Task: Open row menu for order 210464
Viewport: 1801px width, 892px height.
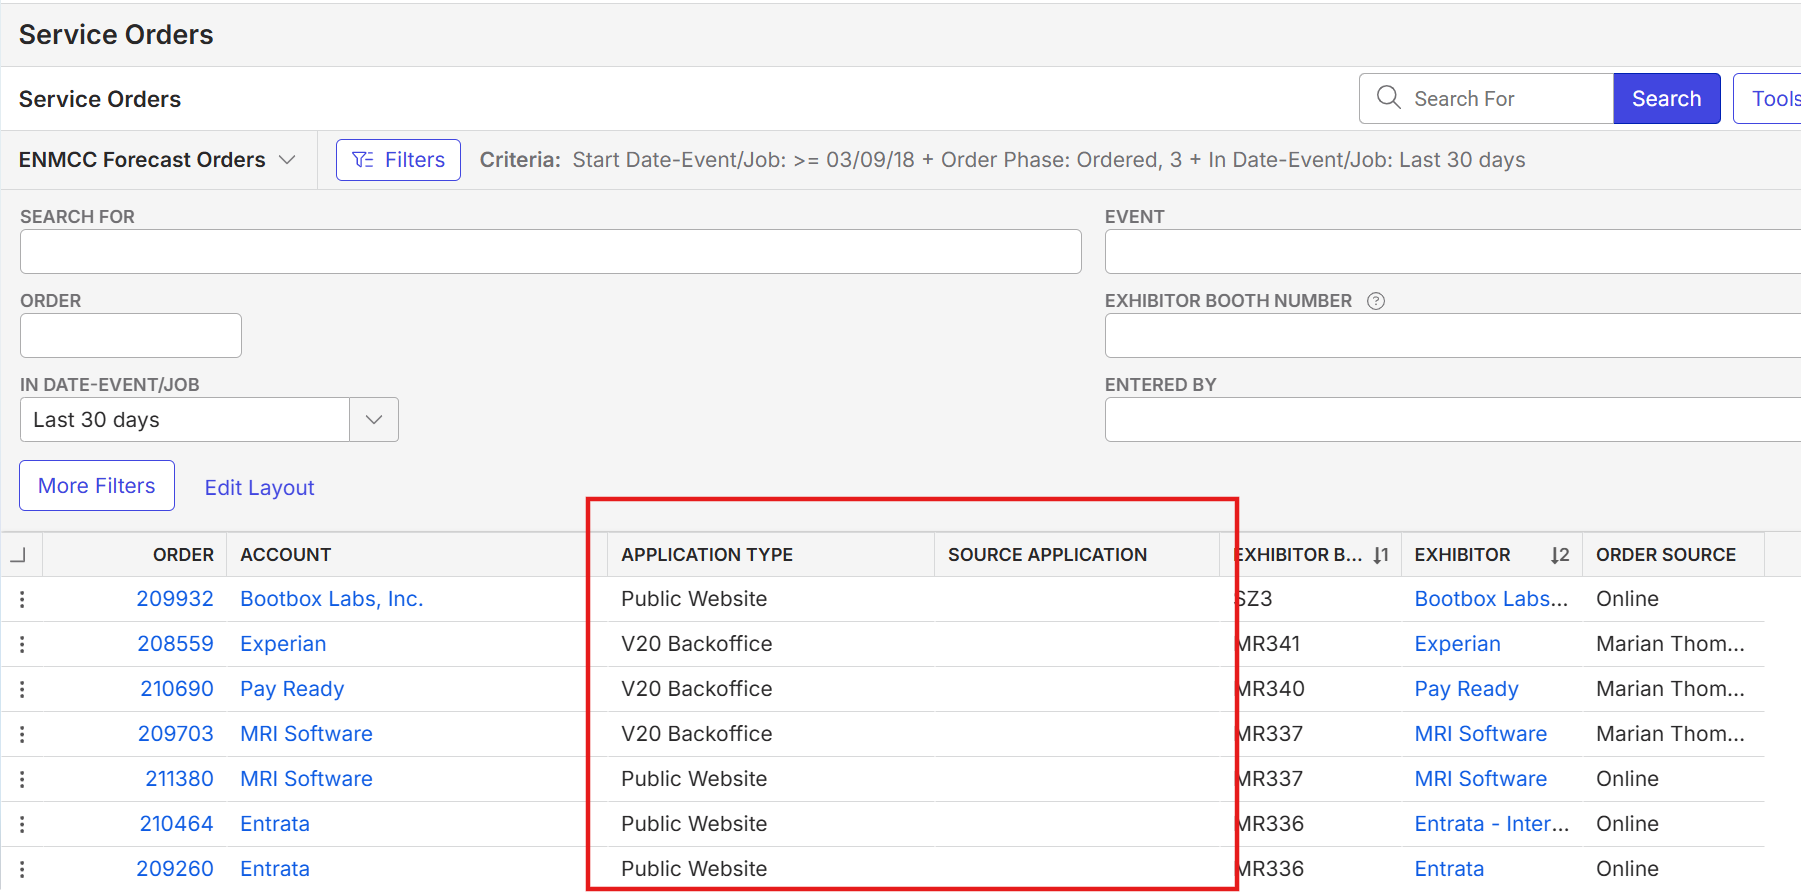Action: point(22,824)
